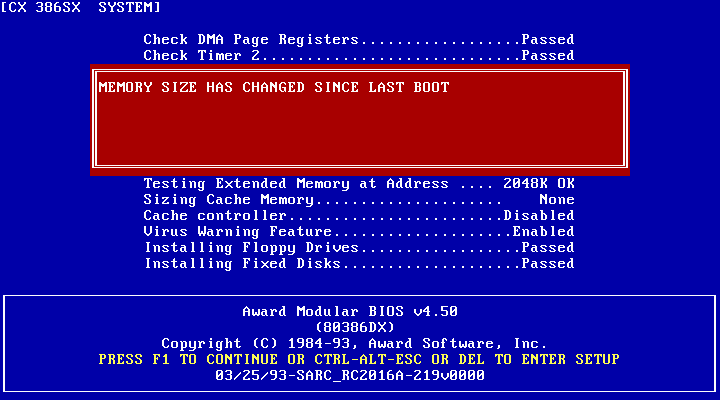Click the PRESS F1 TO CONTINUE prompt
Image resolution: width=720 pixels, height=400 pixels.
[359, 359]
